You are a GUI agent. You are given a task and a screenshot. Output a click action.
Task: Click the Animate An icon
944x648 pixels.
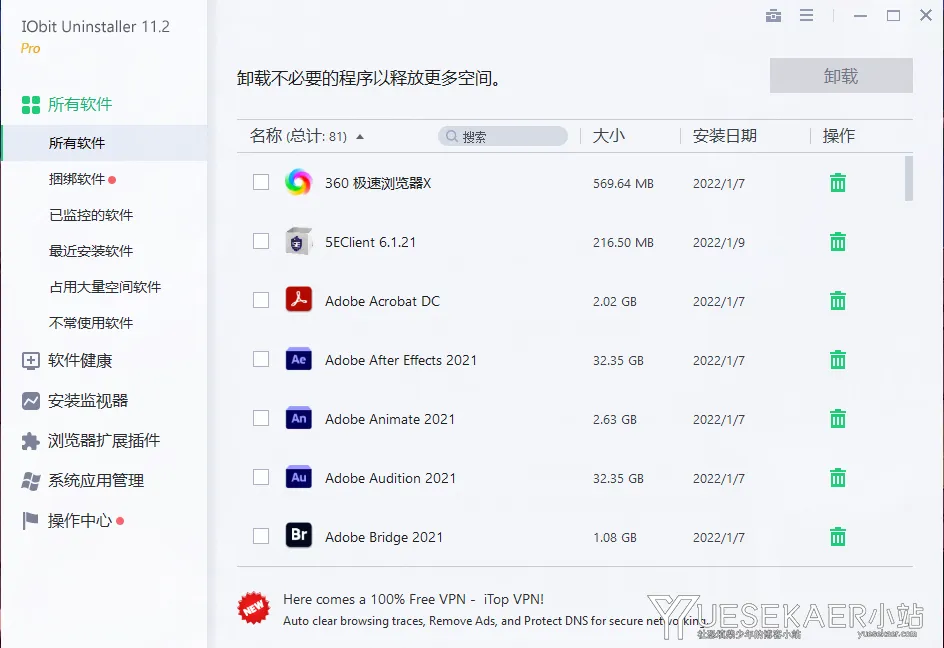pos(298,418)
